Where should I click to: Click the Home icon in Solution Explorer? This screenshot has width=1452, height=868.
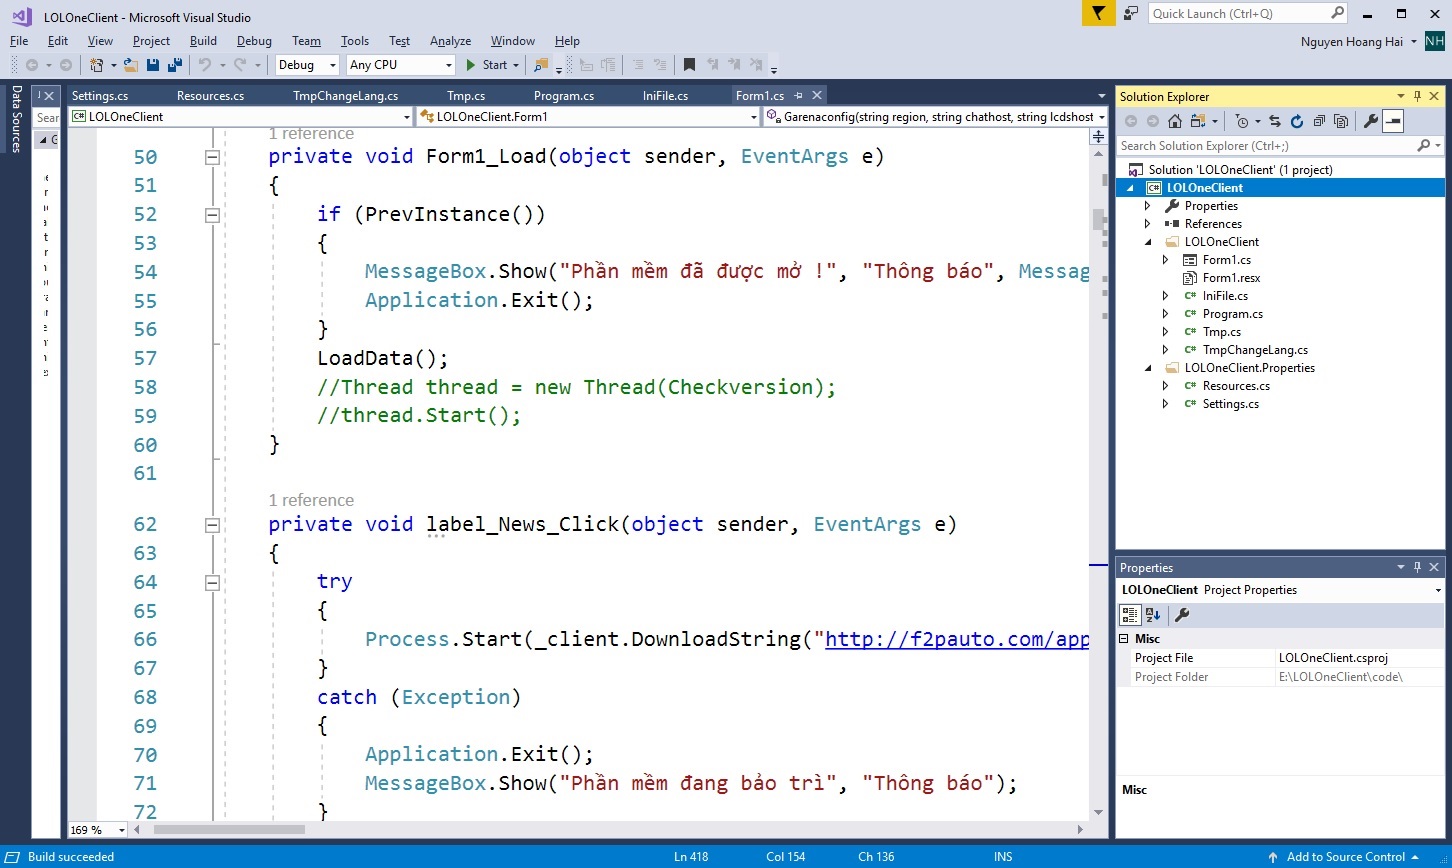[1175, 121]
